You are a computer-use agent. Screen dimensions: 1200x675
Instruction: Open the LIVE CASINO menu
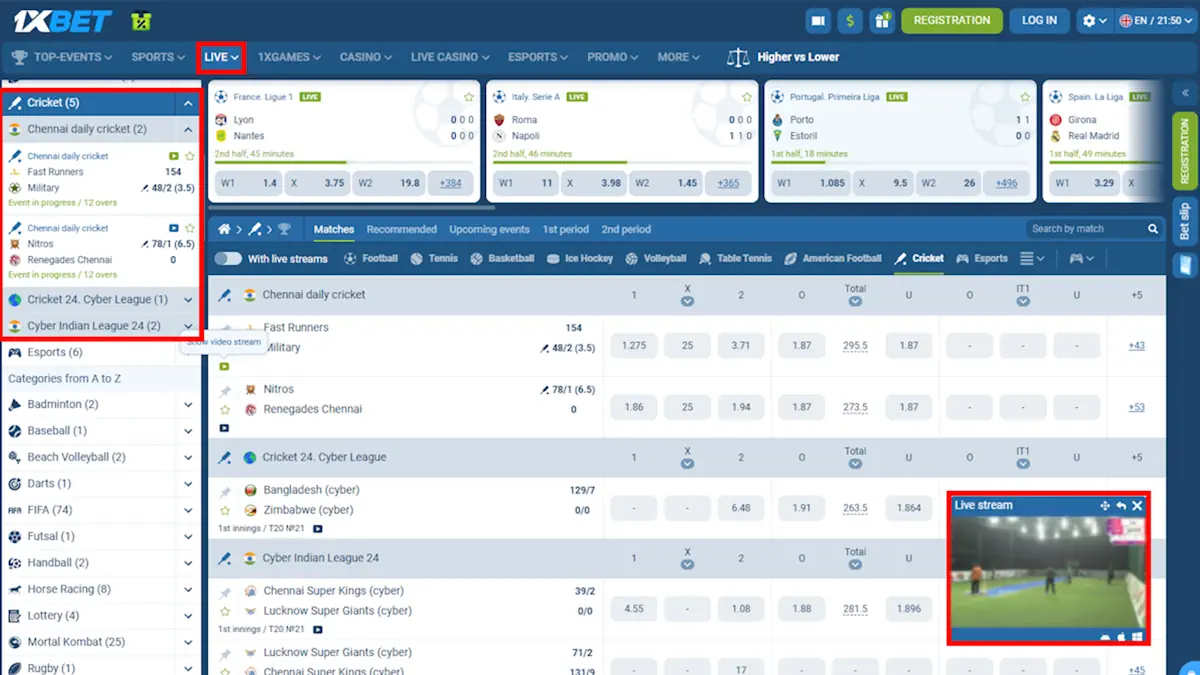tap(443, 57)
